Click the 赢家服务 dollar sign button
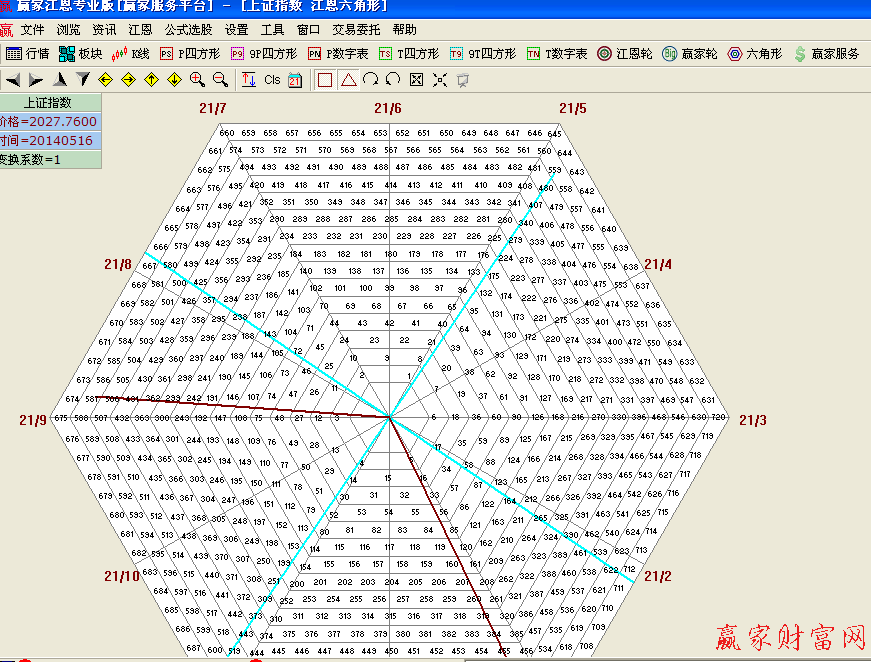This screenshot has width=871, height=662. pyautogui.click(x=826, y=53)
